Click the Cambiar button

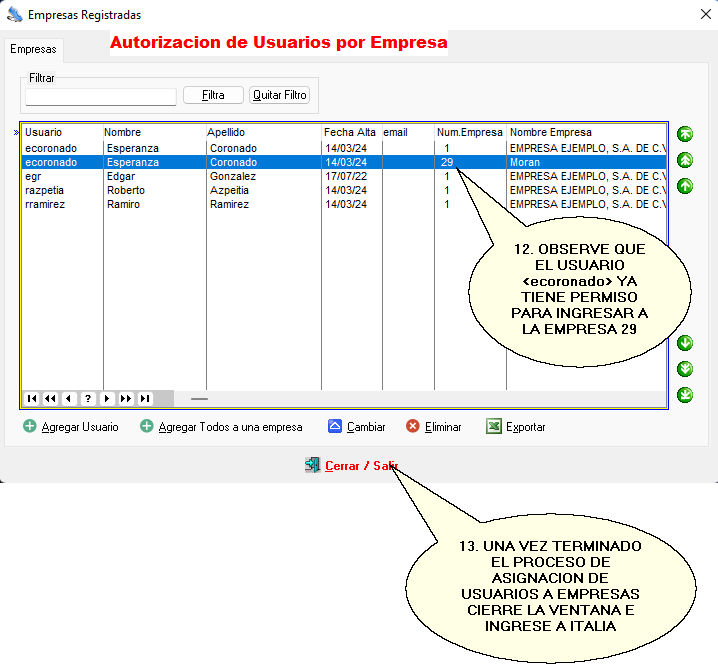357,426
